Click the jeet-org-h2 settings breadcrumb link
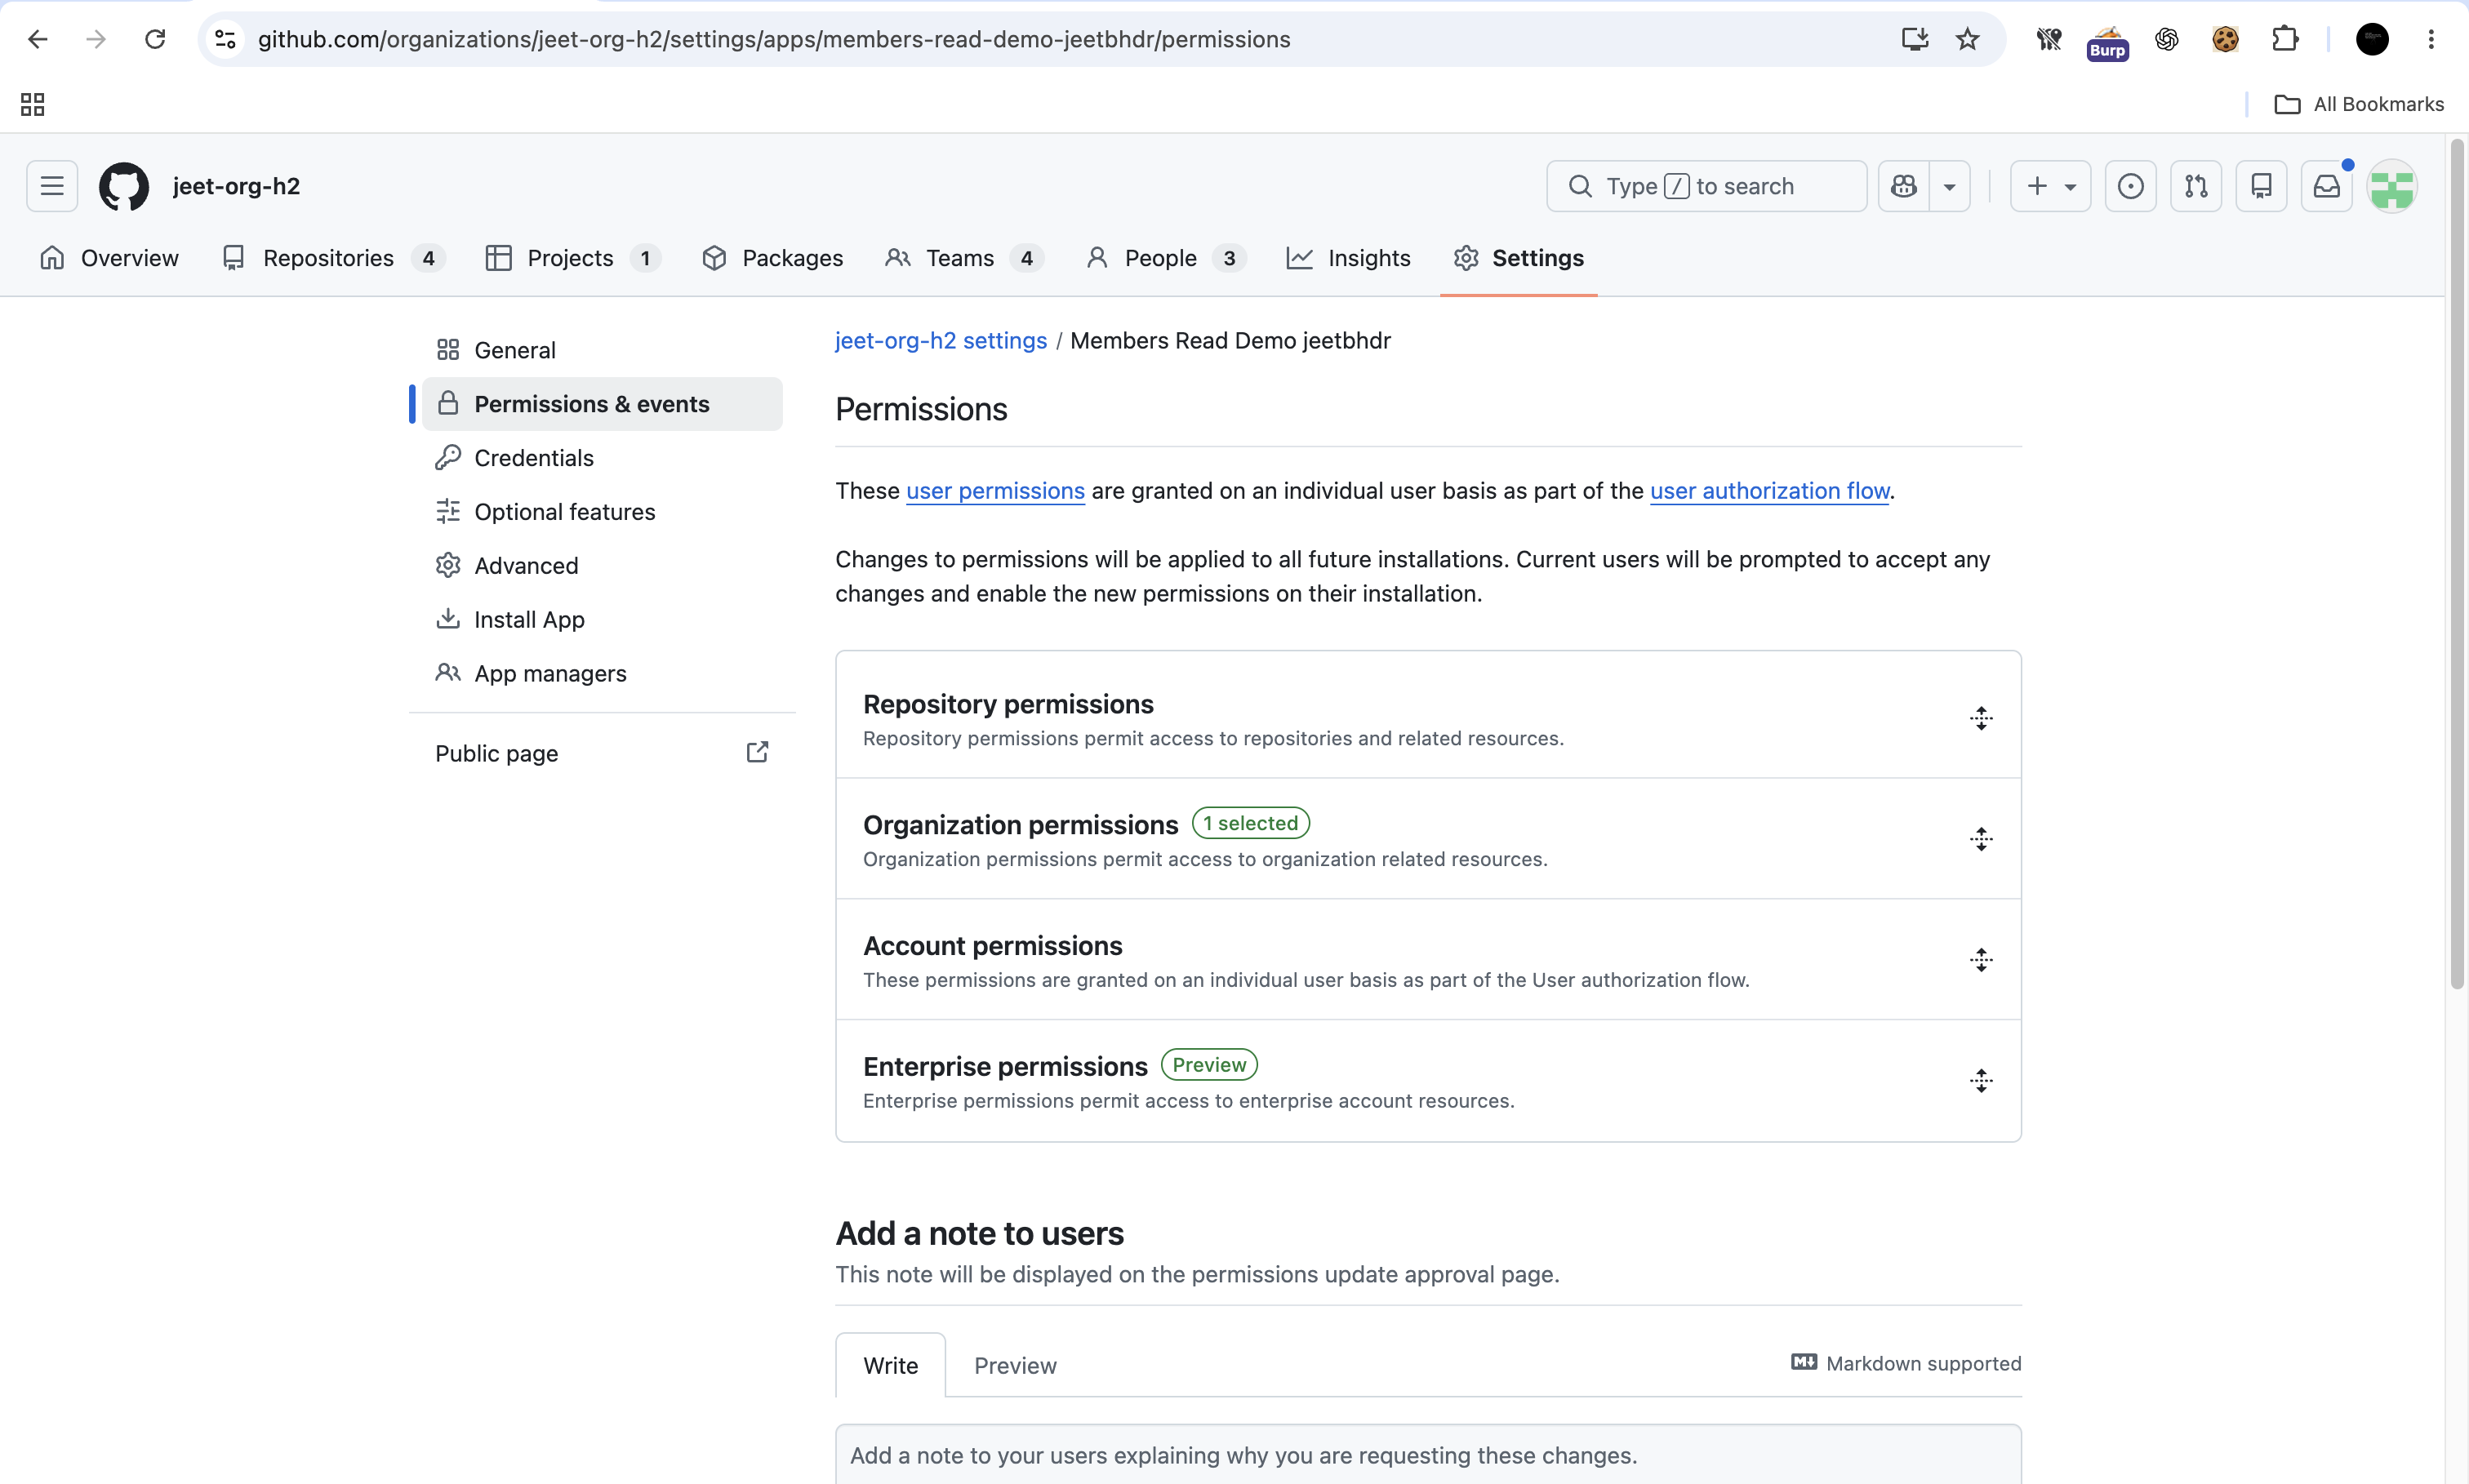2469x1484 pixels. coord(941,340)
